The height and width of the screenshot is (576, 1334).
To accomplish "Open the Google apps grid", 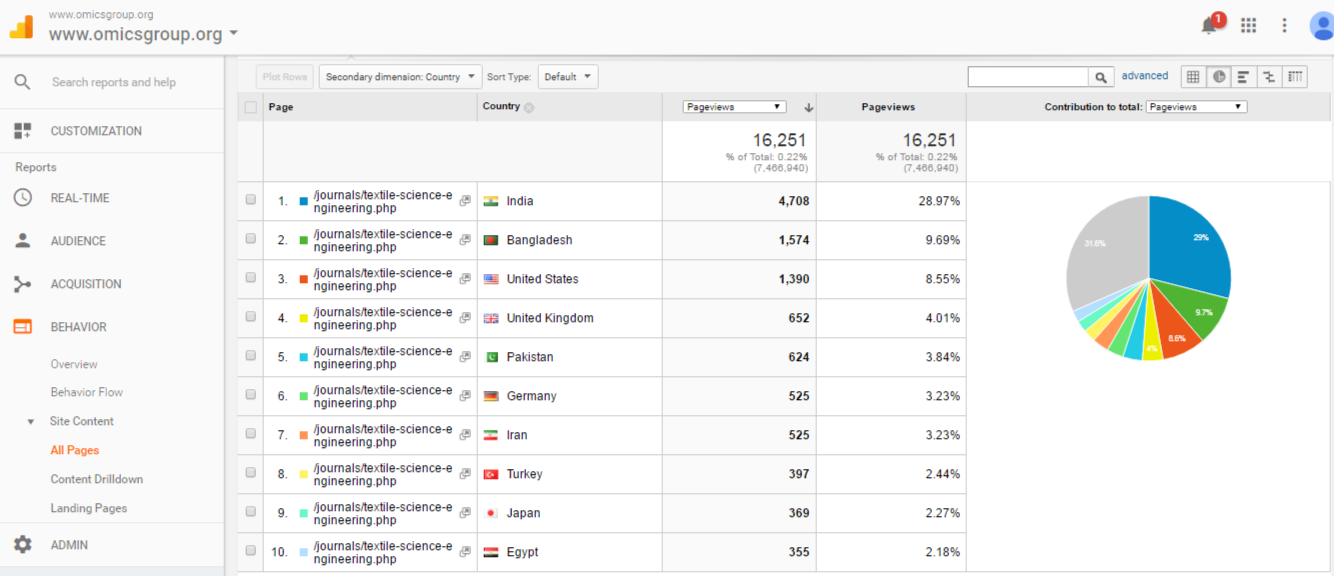I will (x=1248, y=26).
